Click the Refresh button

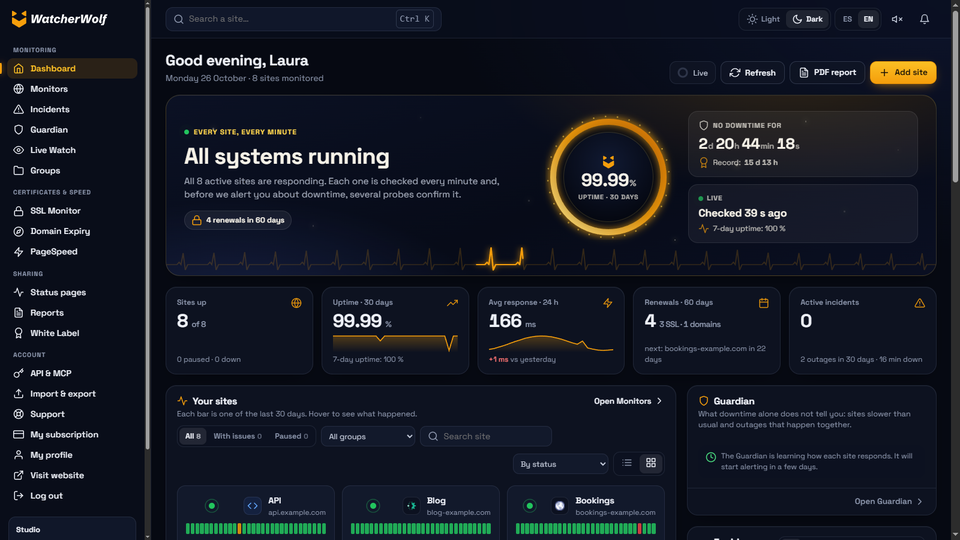[752, 73]
